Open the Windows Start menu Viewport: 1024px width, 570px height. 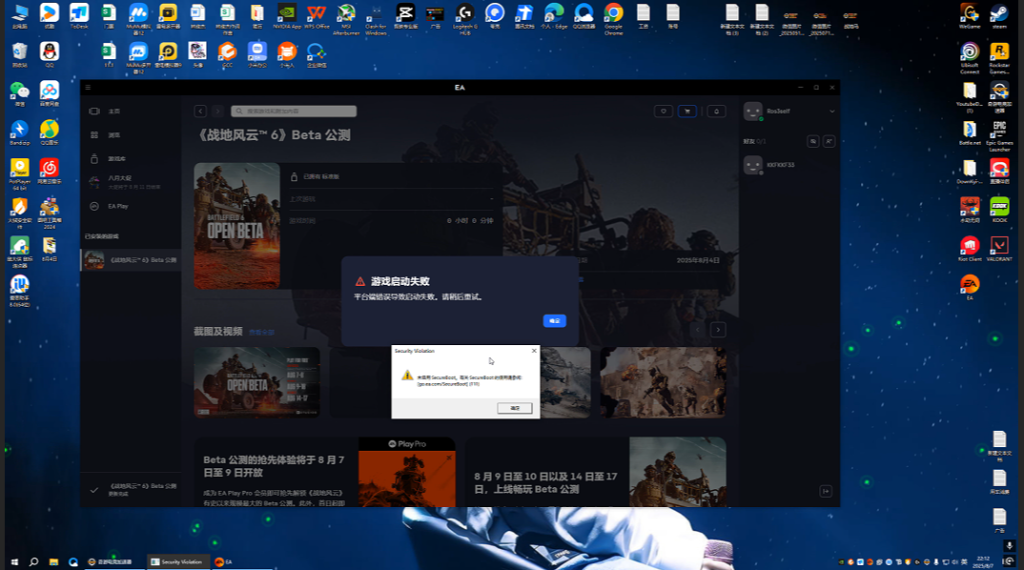click(x=14, y=562)
